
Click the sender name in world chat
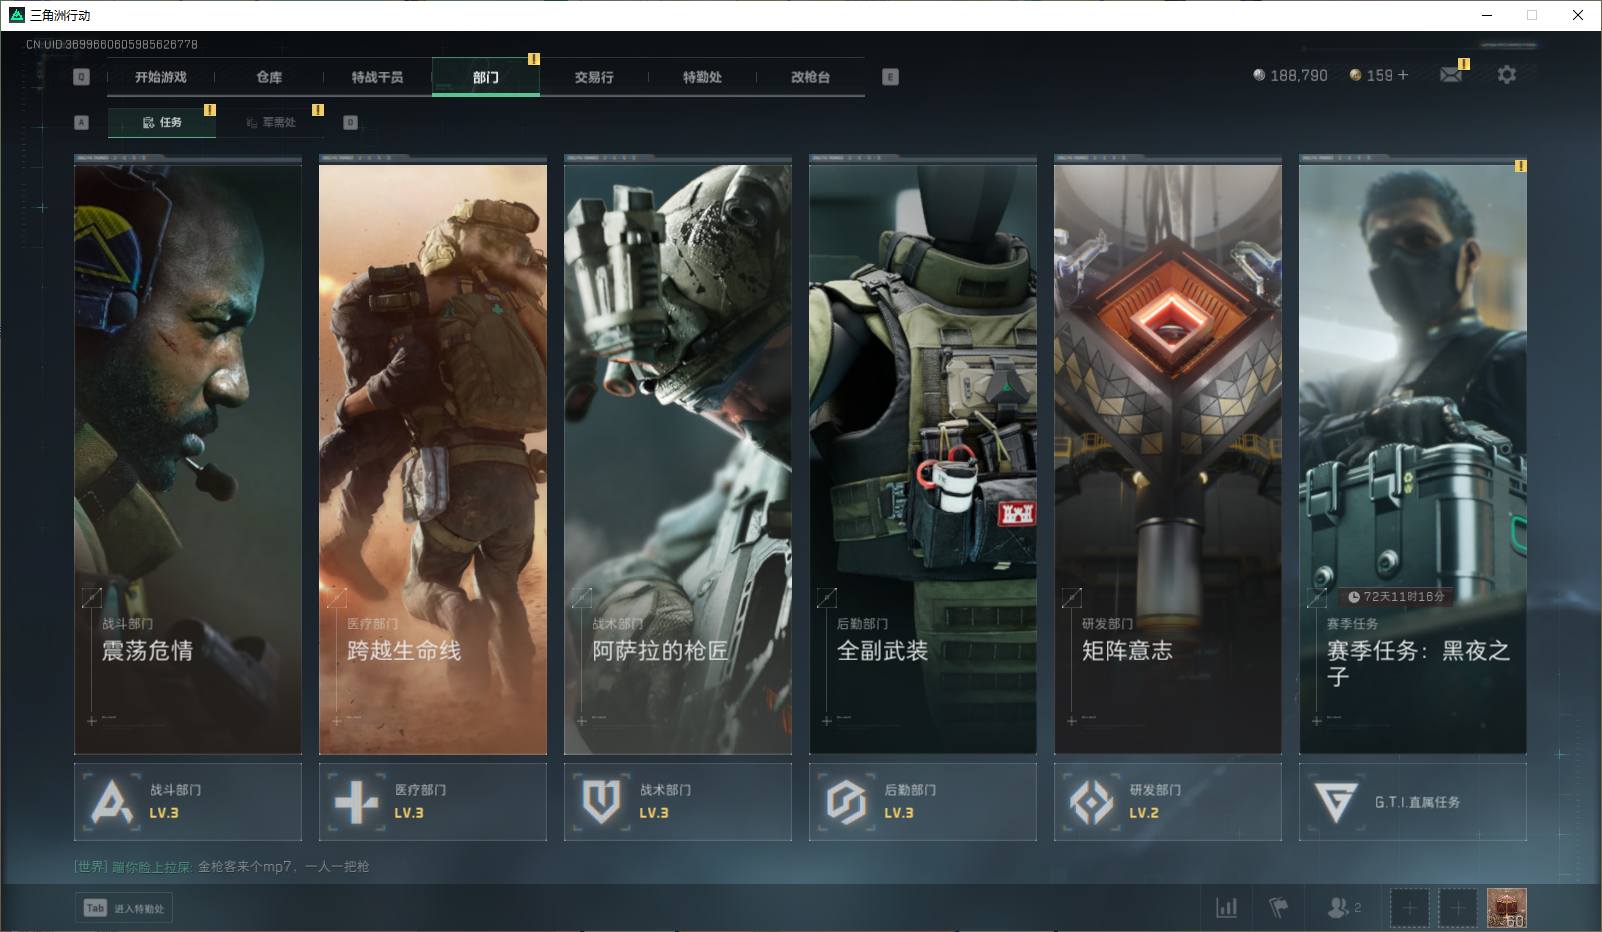point(151,867)
